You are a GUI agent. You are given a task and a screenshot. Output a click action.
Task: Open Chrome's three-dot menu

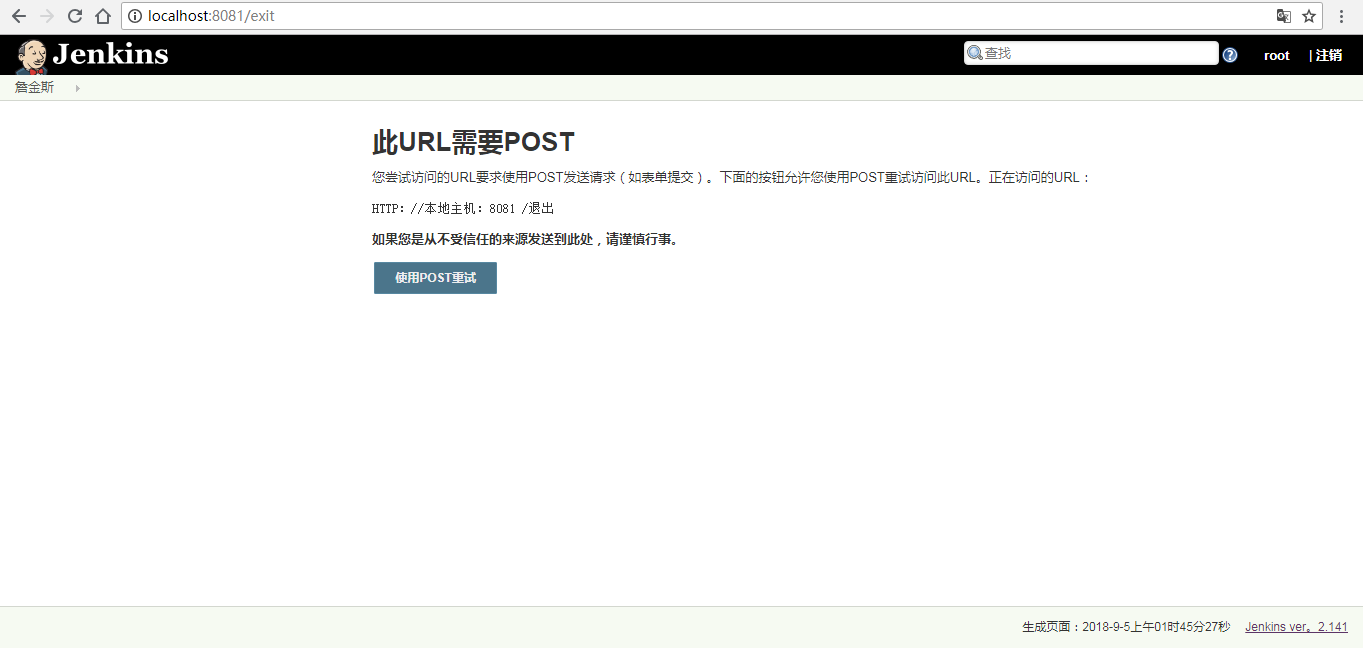tap(1342, 15)
